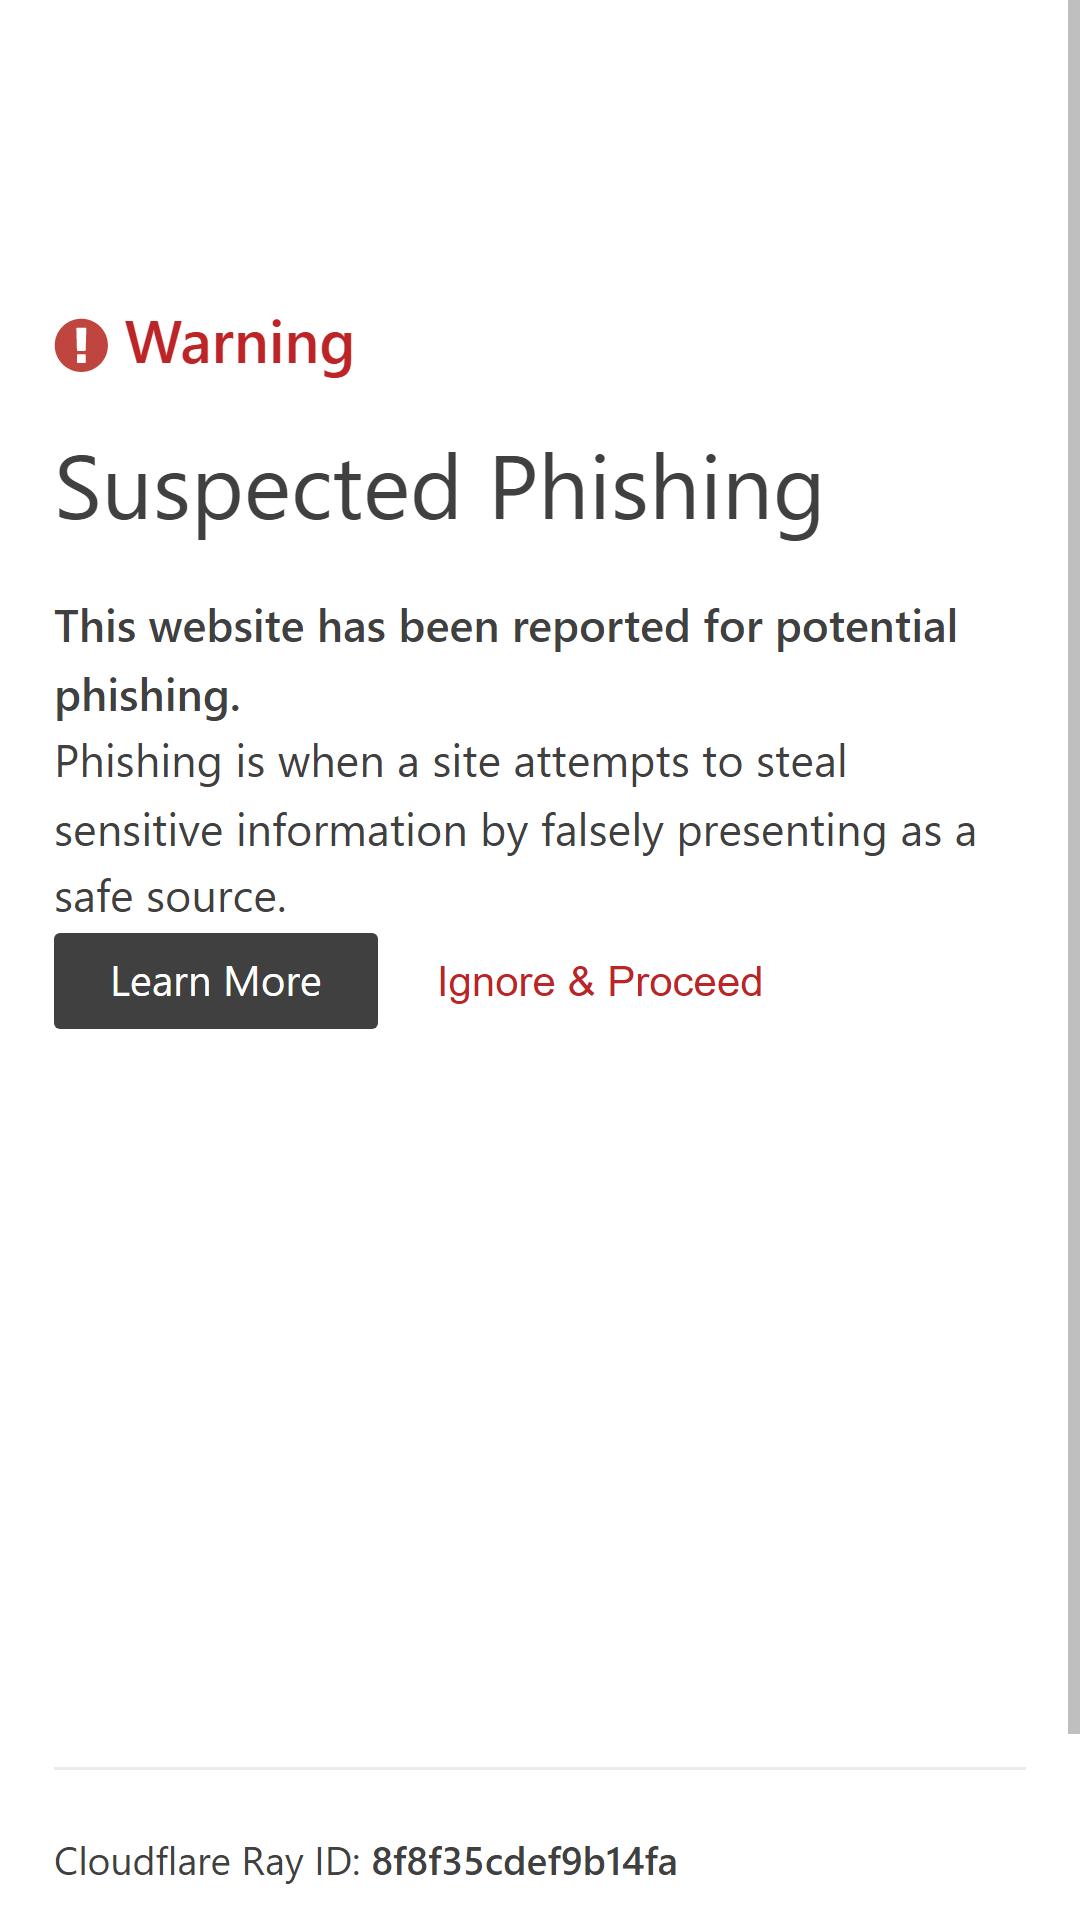Click the vertical scrollbar thumb
The width and height of the screenshot is (1080, 1920).
tap(1074, 866)
